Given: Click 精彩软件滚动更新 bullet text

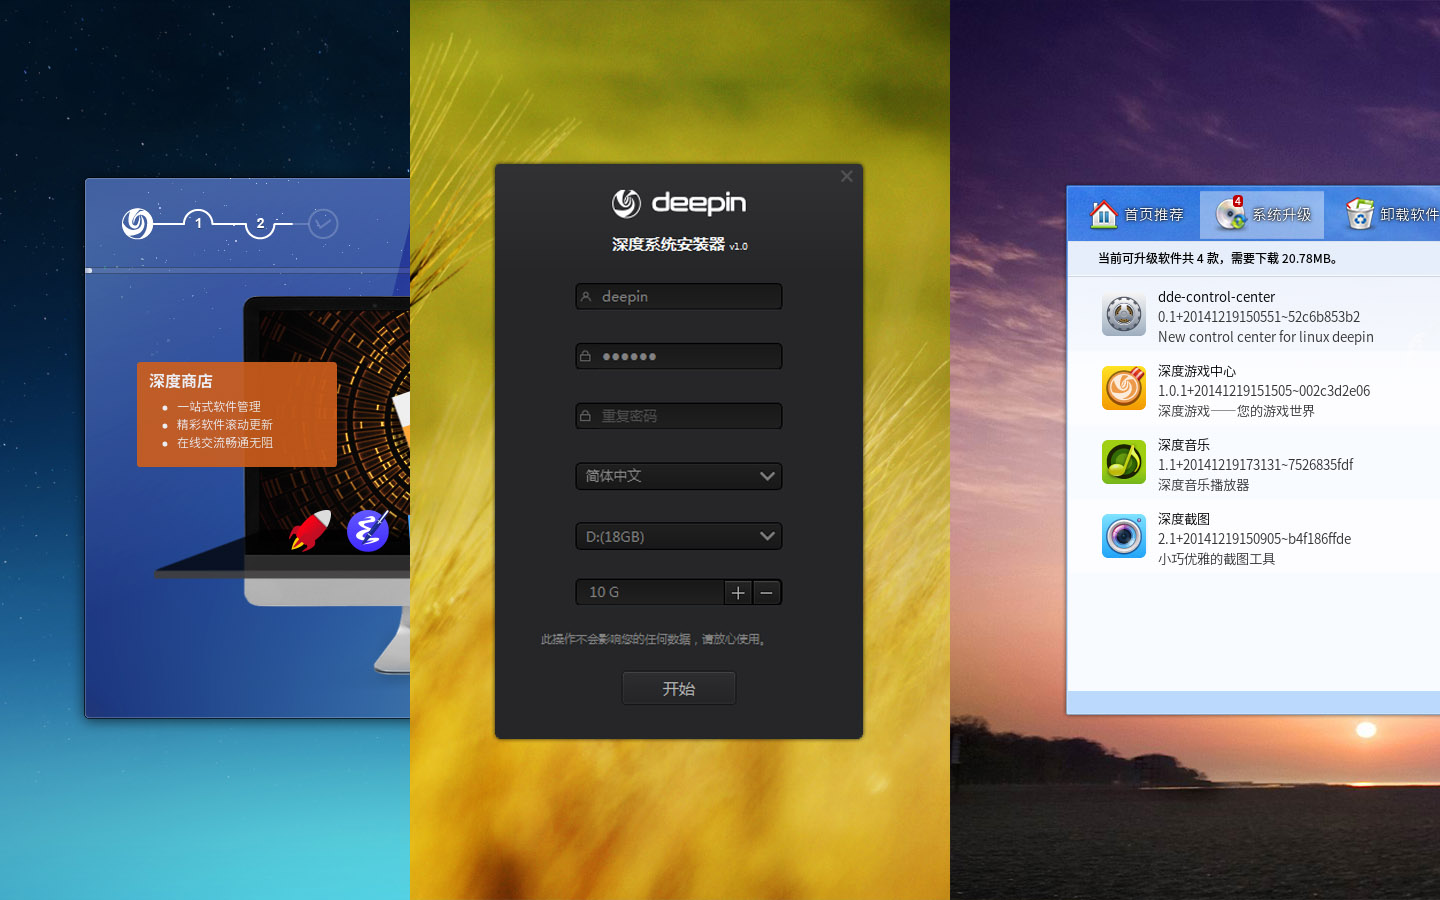Looking at the screenshot, I should tap(225, 425).
